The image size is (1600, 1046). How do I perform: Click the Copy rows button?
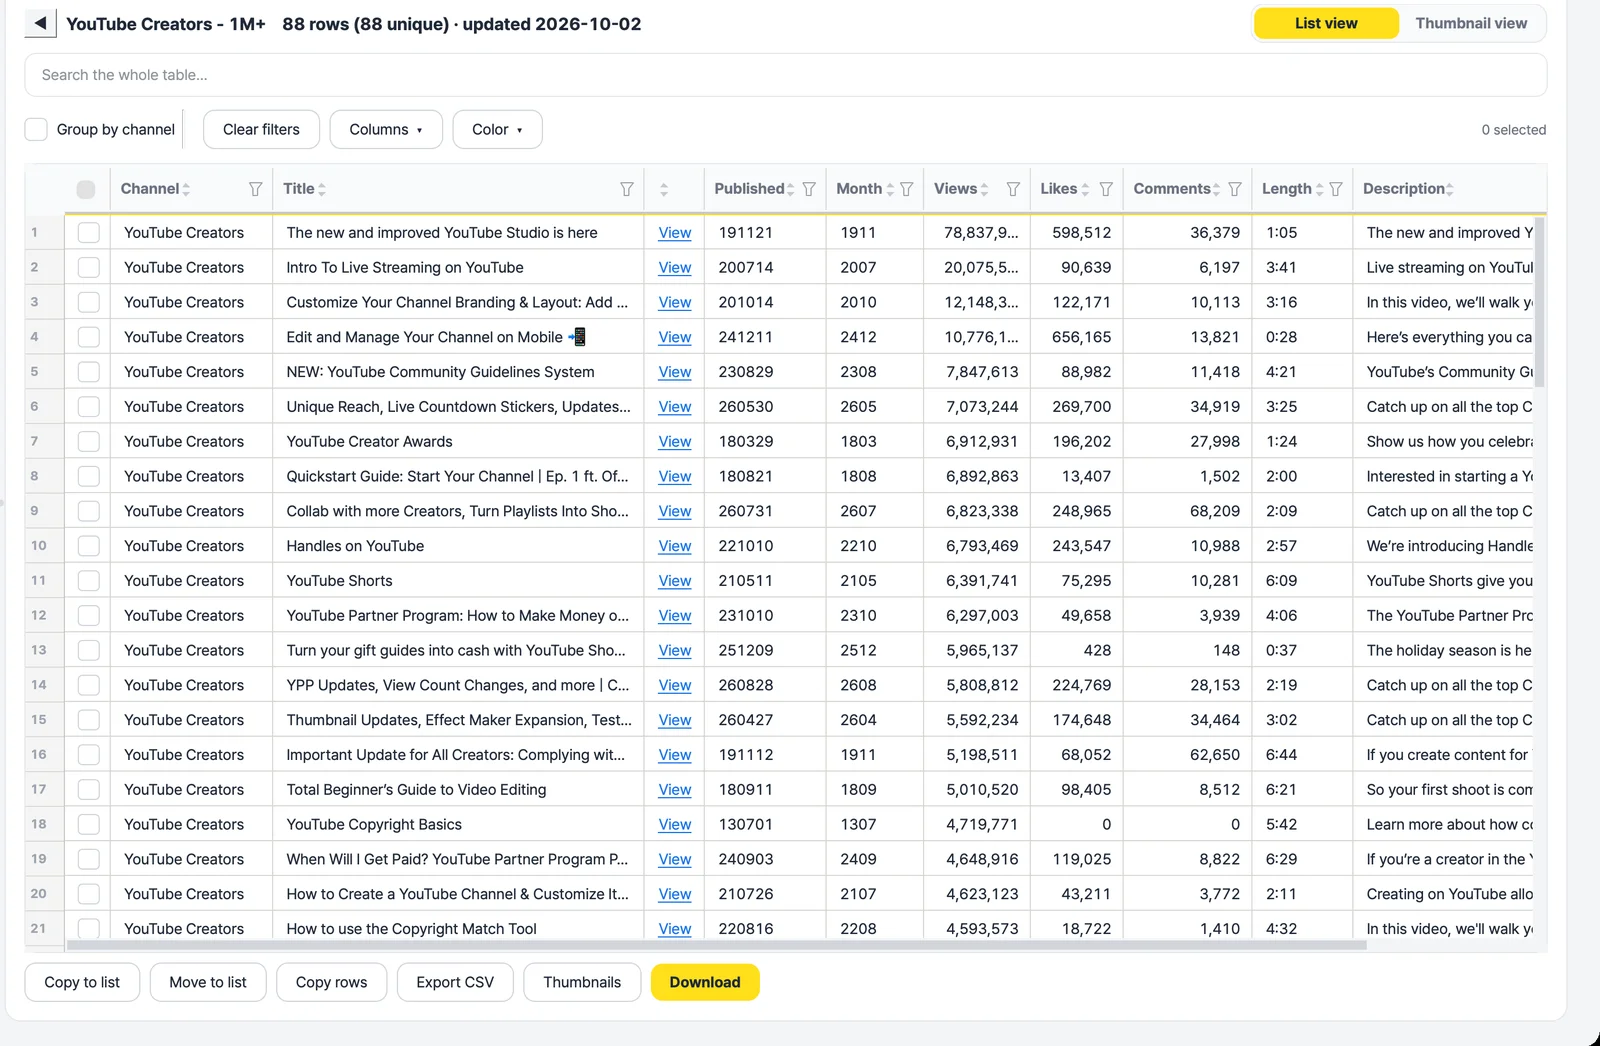(x=331, y=982)
